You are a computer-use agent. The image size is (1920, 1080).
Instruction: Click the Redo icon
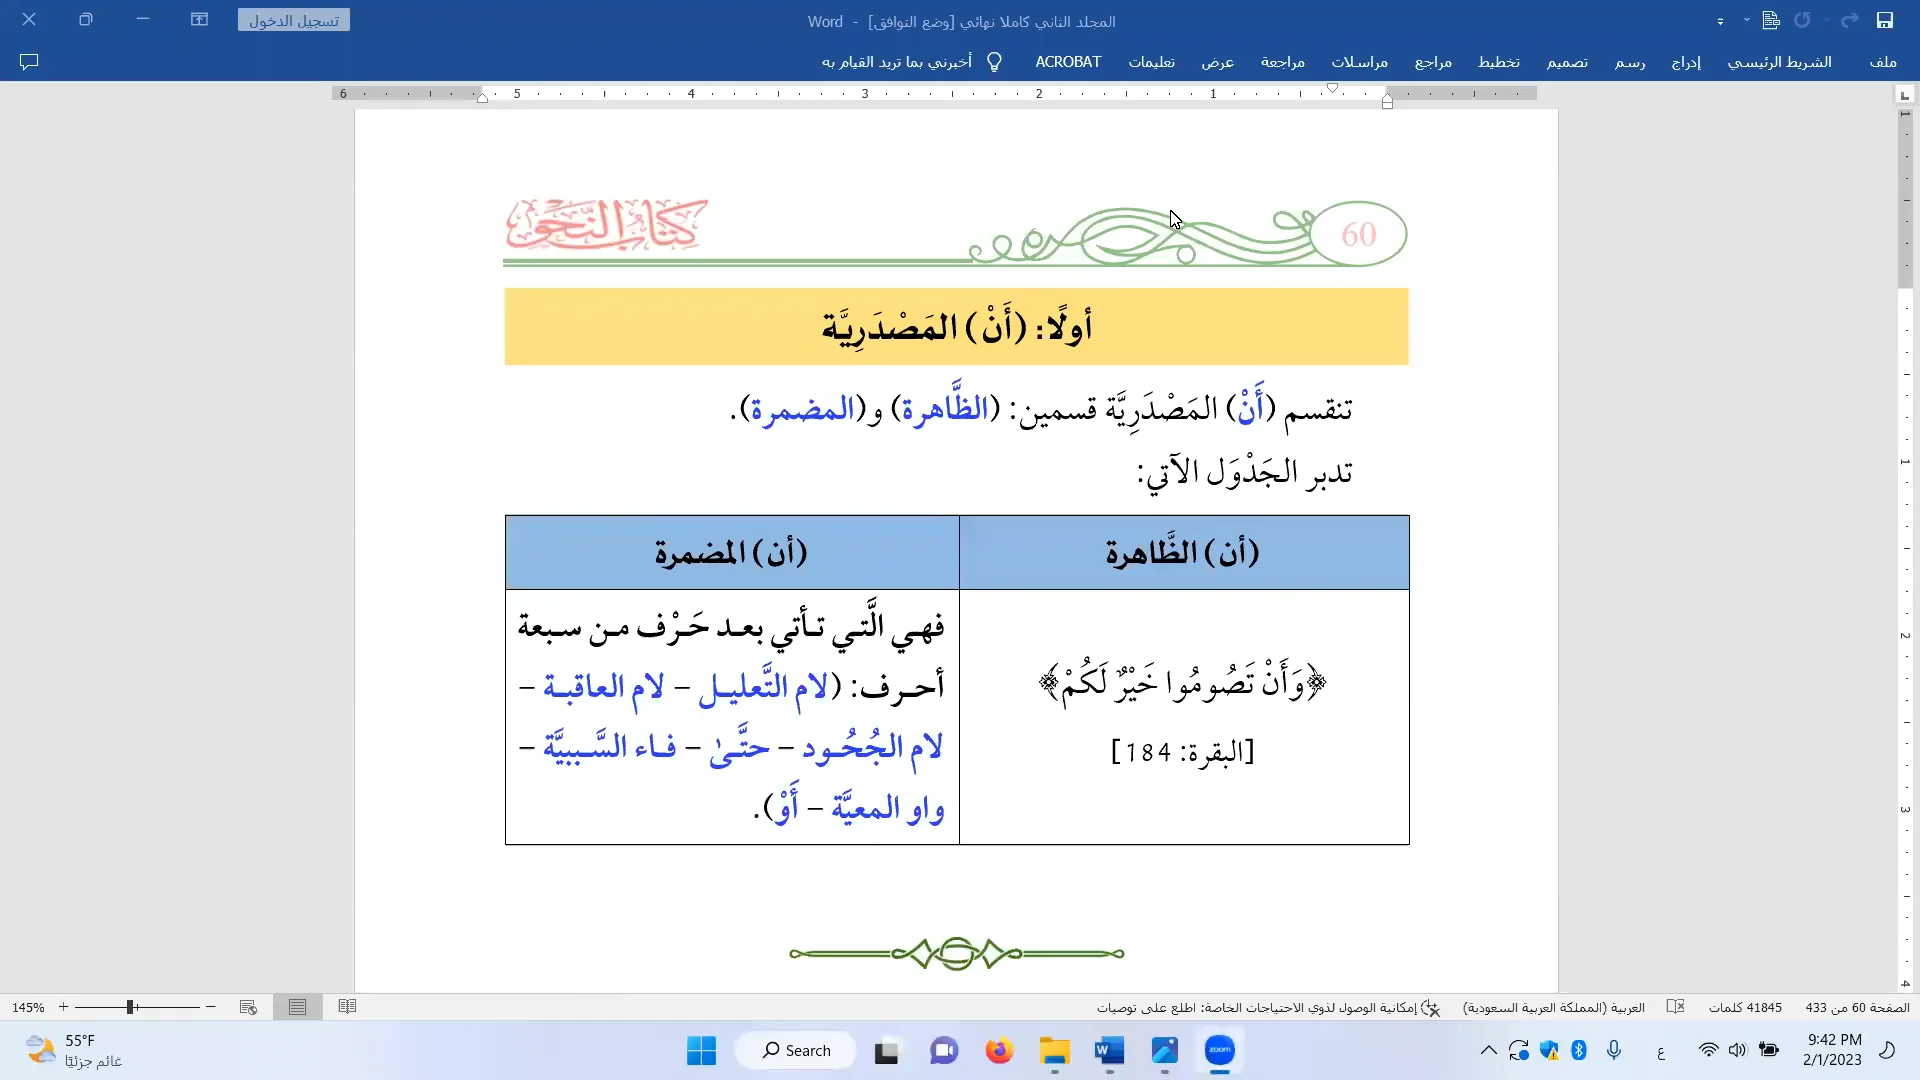point(1849,19)
